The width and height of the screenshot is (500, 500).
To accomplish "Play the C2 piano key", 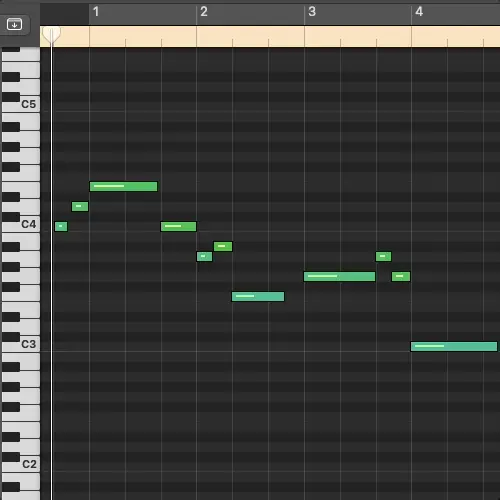I will click(28, 465).
